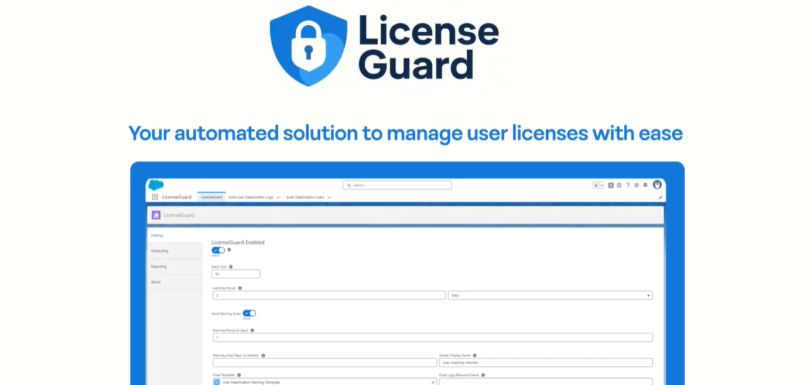810x385 pixels.
Task: Open the help question mark icon
Action: pyautogui.click(x=628, y=185)
